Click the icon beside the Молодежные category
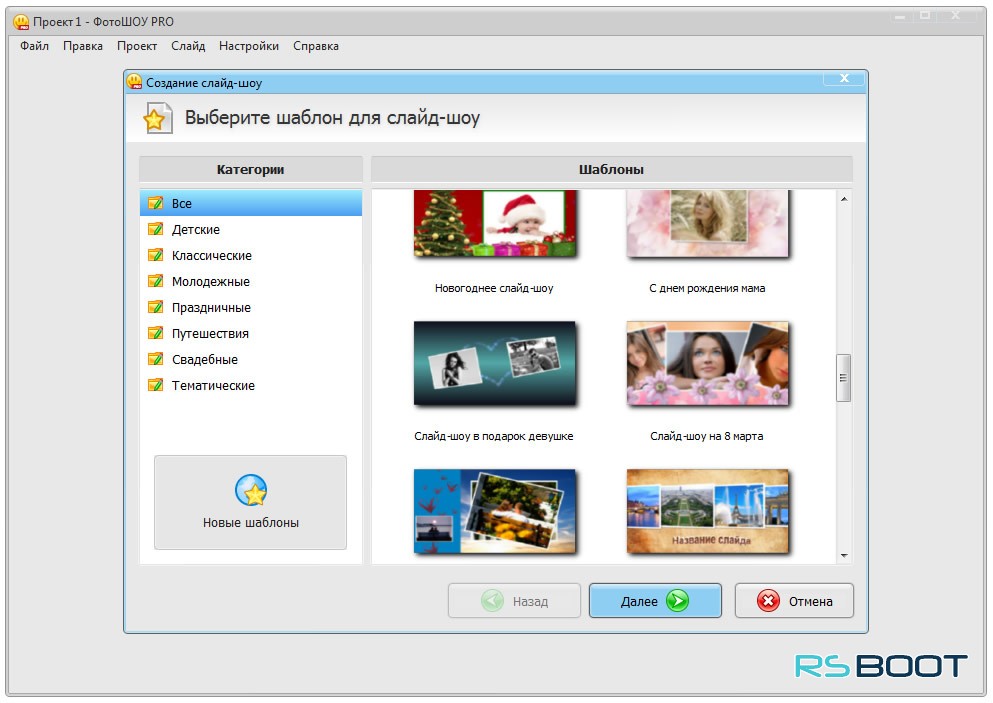This screenshot has height=703, width=993. [x=155, y=281]
